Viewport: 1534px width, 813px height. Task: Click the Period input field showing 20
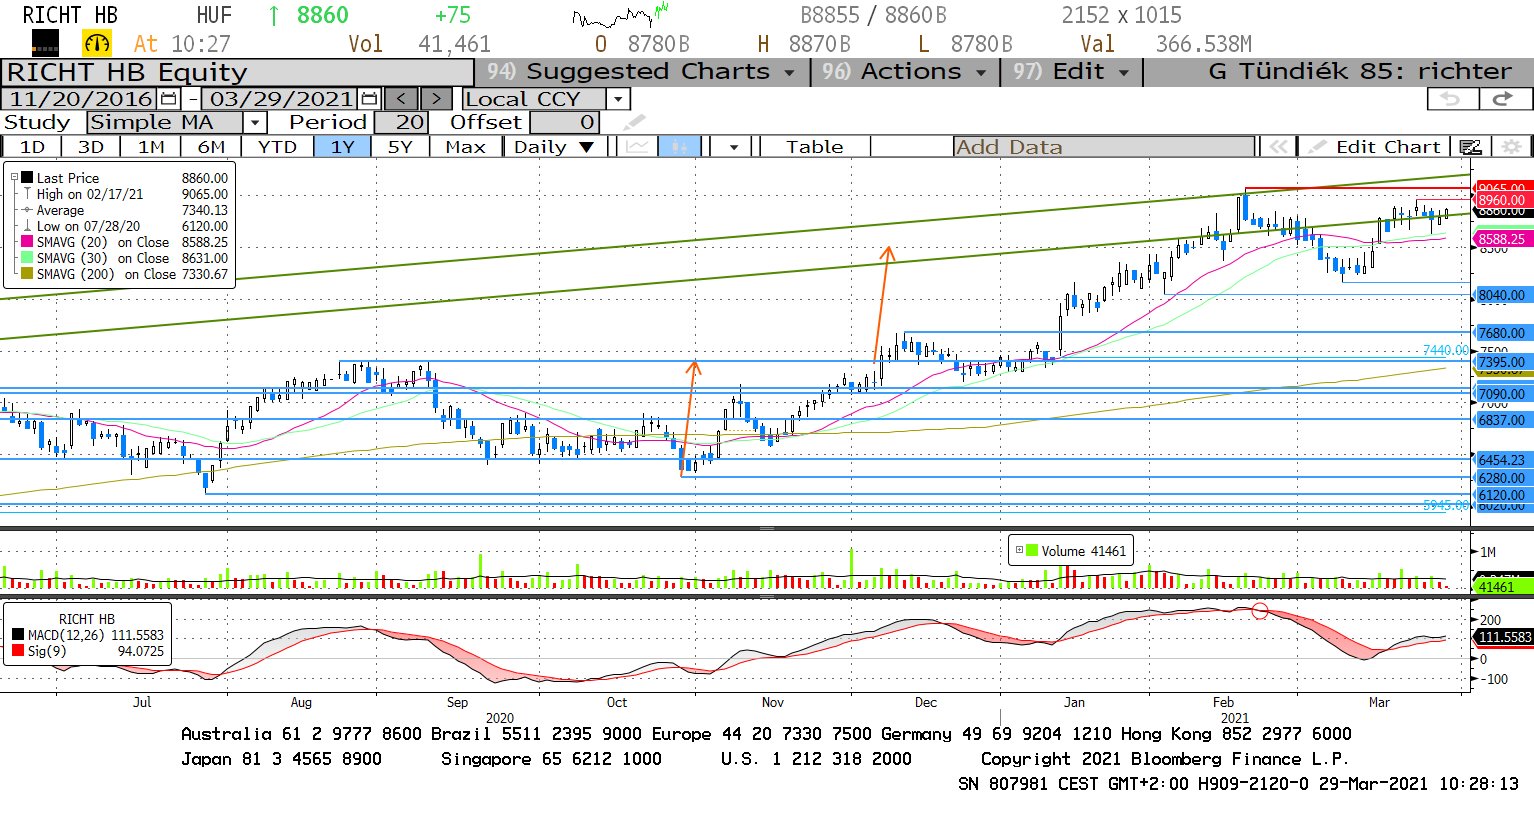coord(401,122)
